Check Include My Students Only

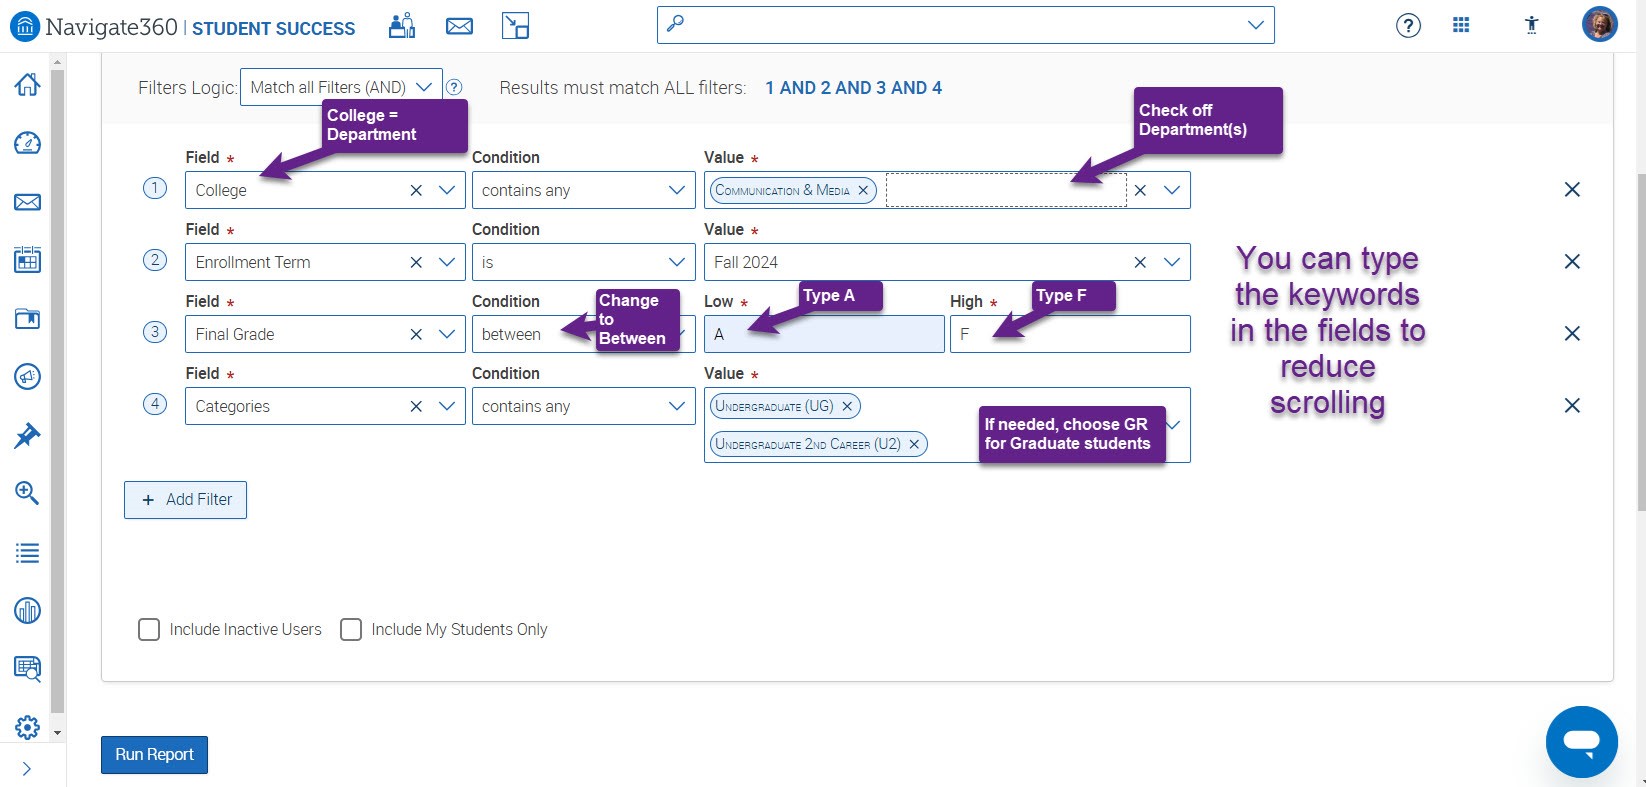[x=351, y=630]
